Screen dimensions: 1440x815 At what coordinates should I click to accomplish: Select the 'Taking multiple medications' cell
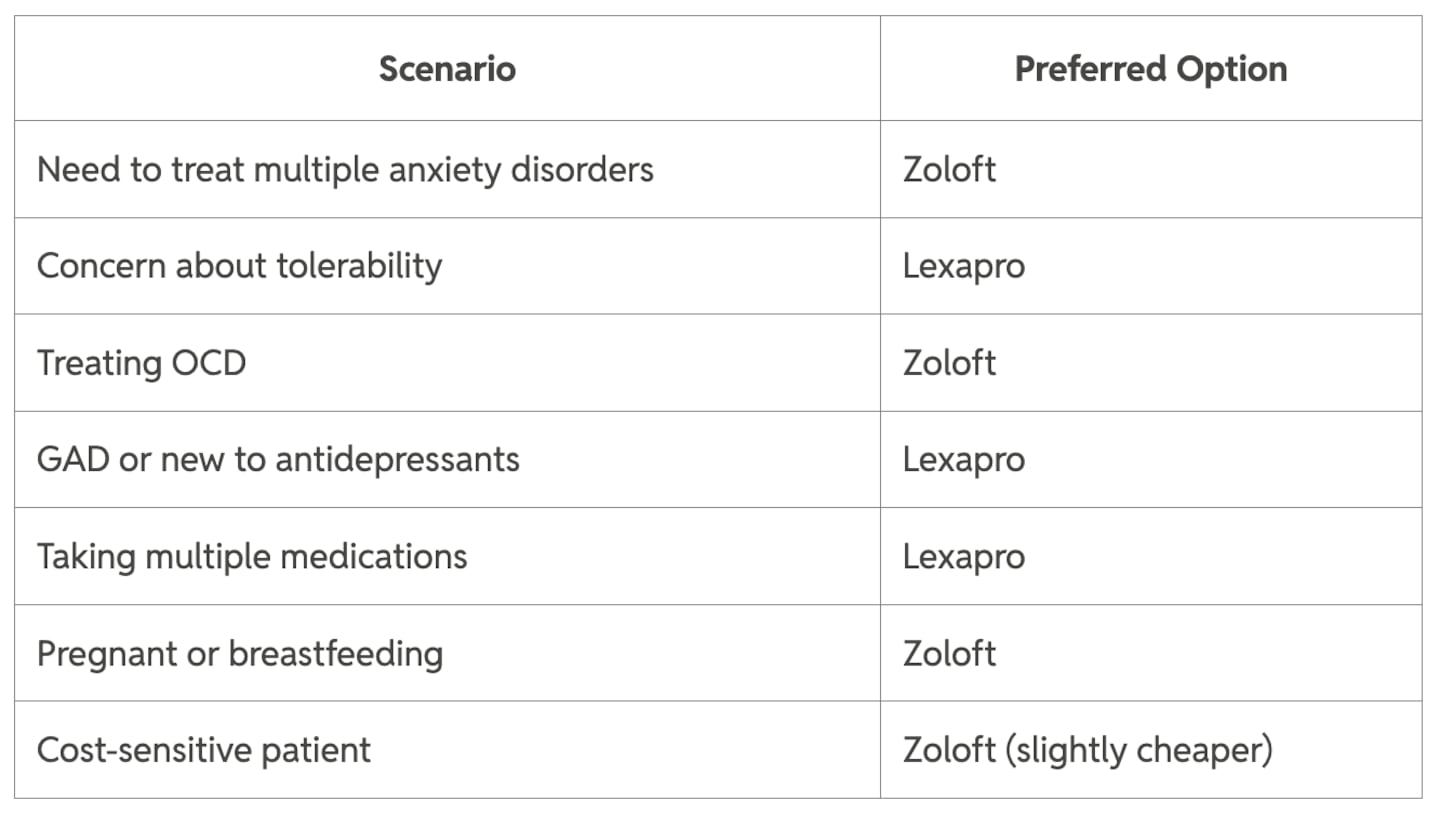pos(252,556)
